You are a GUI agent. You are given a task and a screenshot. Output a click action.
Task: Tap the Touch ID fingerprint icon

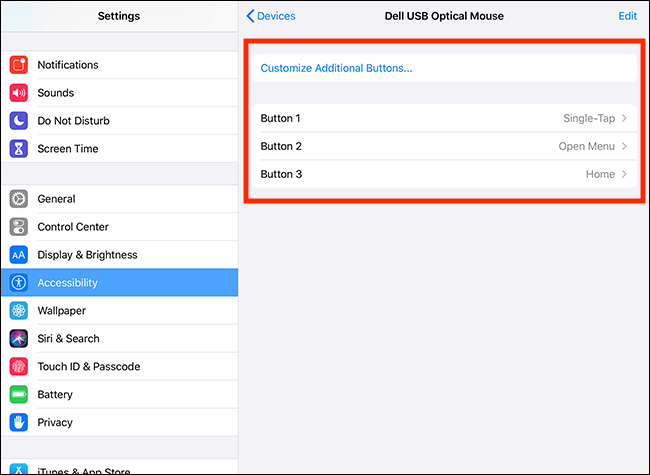coord(19,366)
